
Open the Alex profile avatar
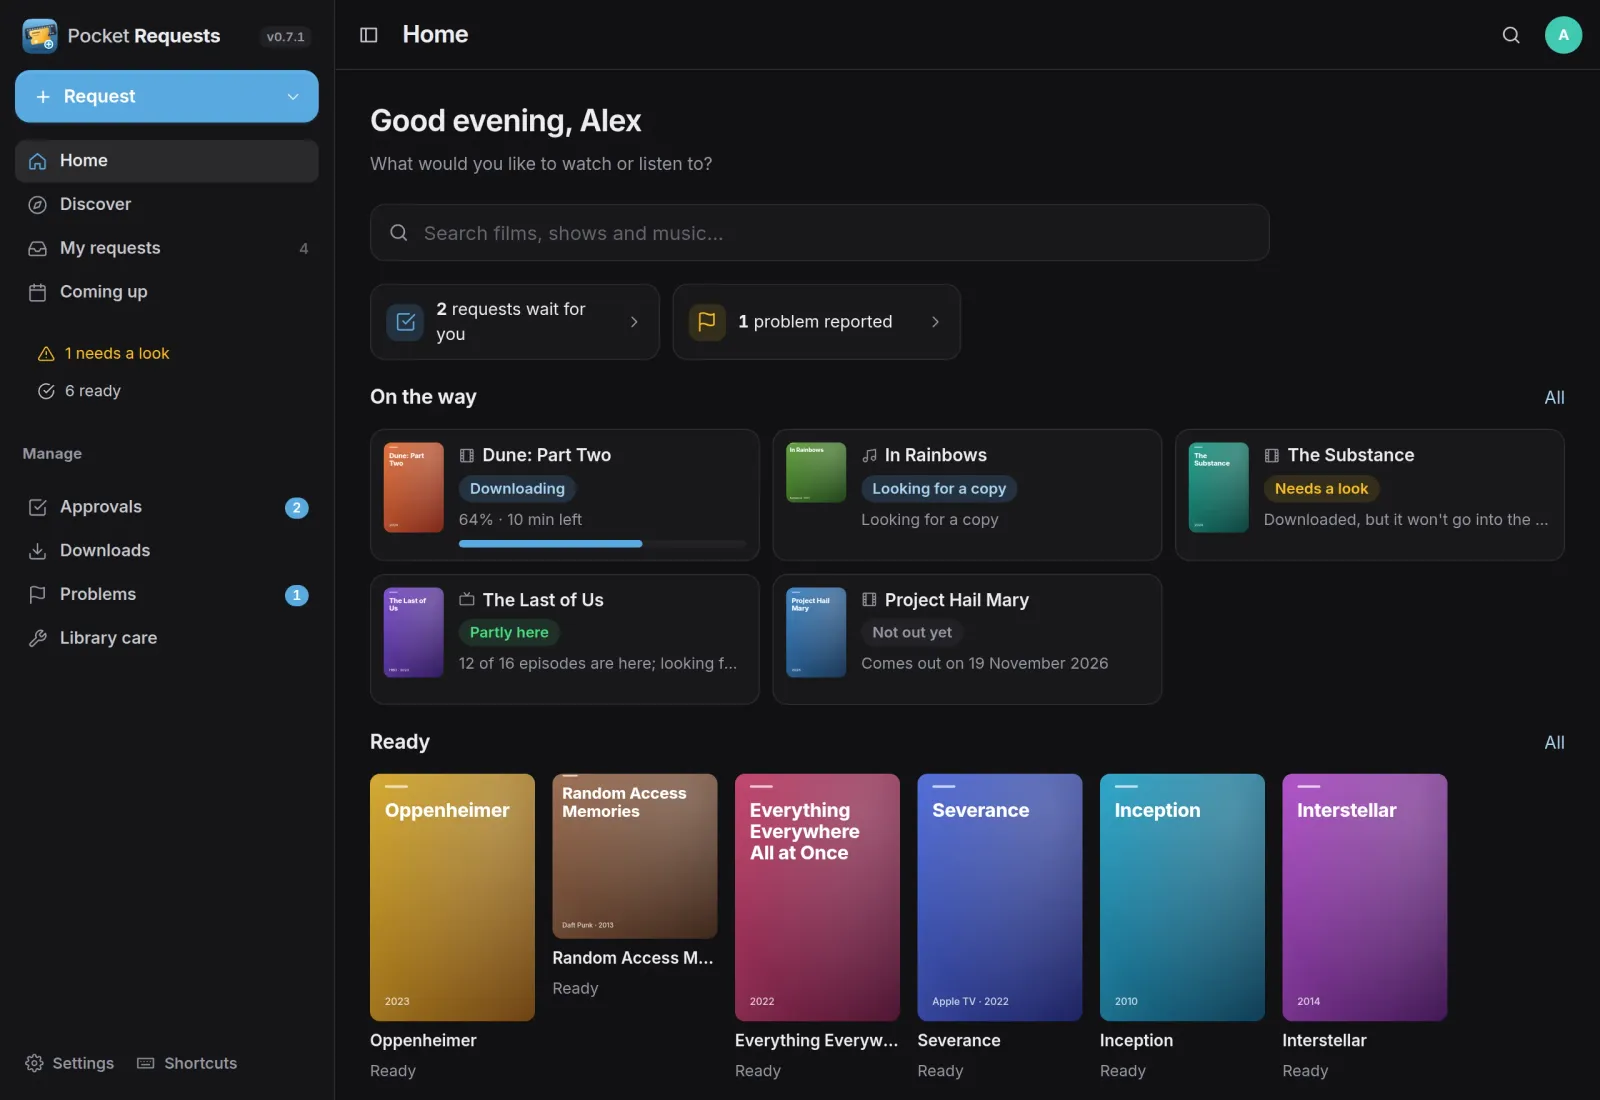tap(1563, 35)
